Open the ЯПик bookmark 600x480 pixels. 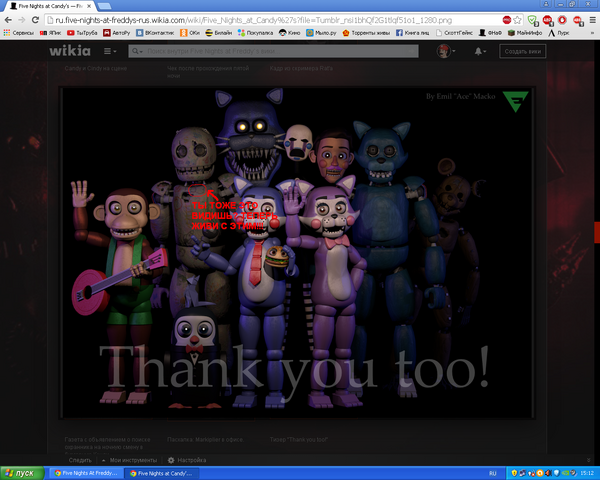pyautogui.click(x=51, y=33)
